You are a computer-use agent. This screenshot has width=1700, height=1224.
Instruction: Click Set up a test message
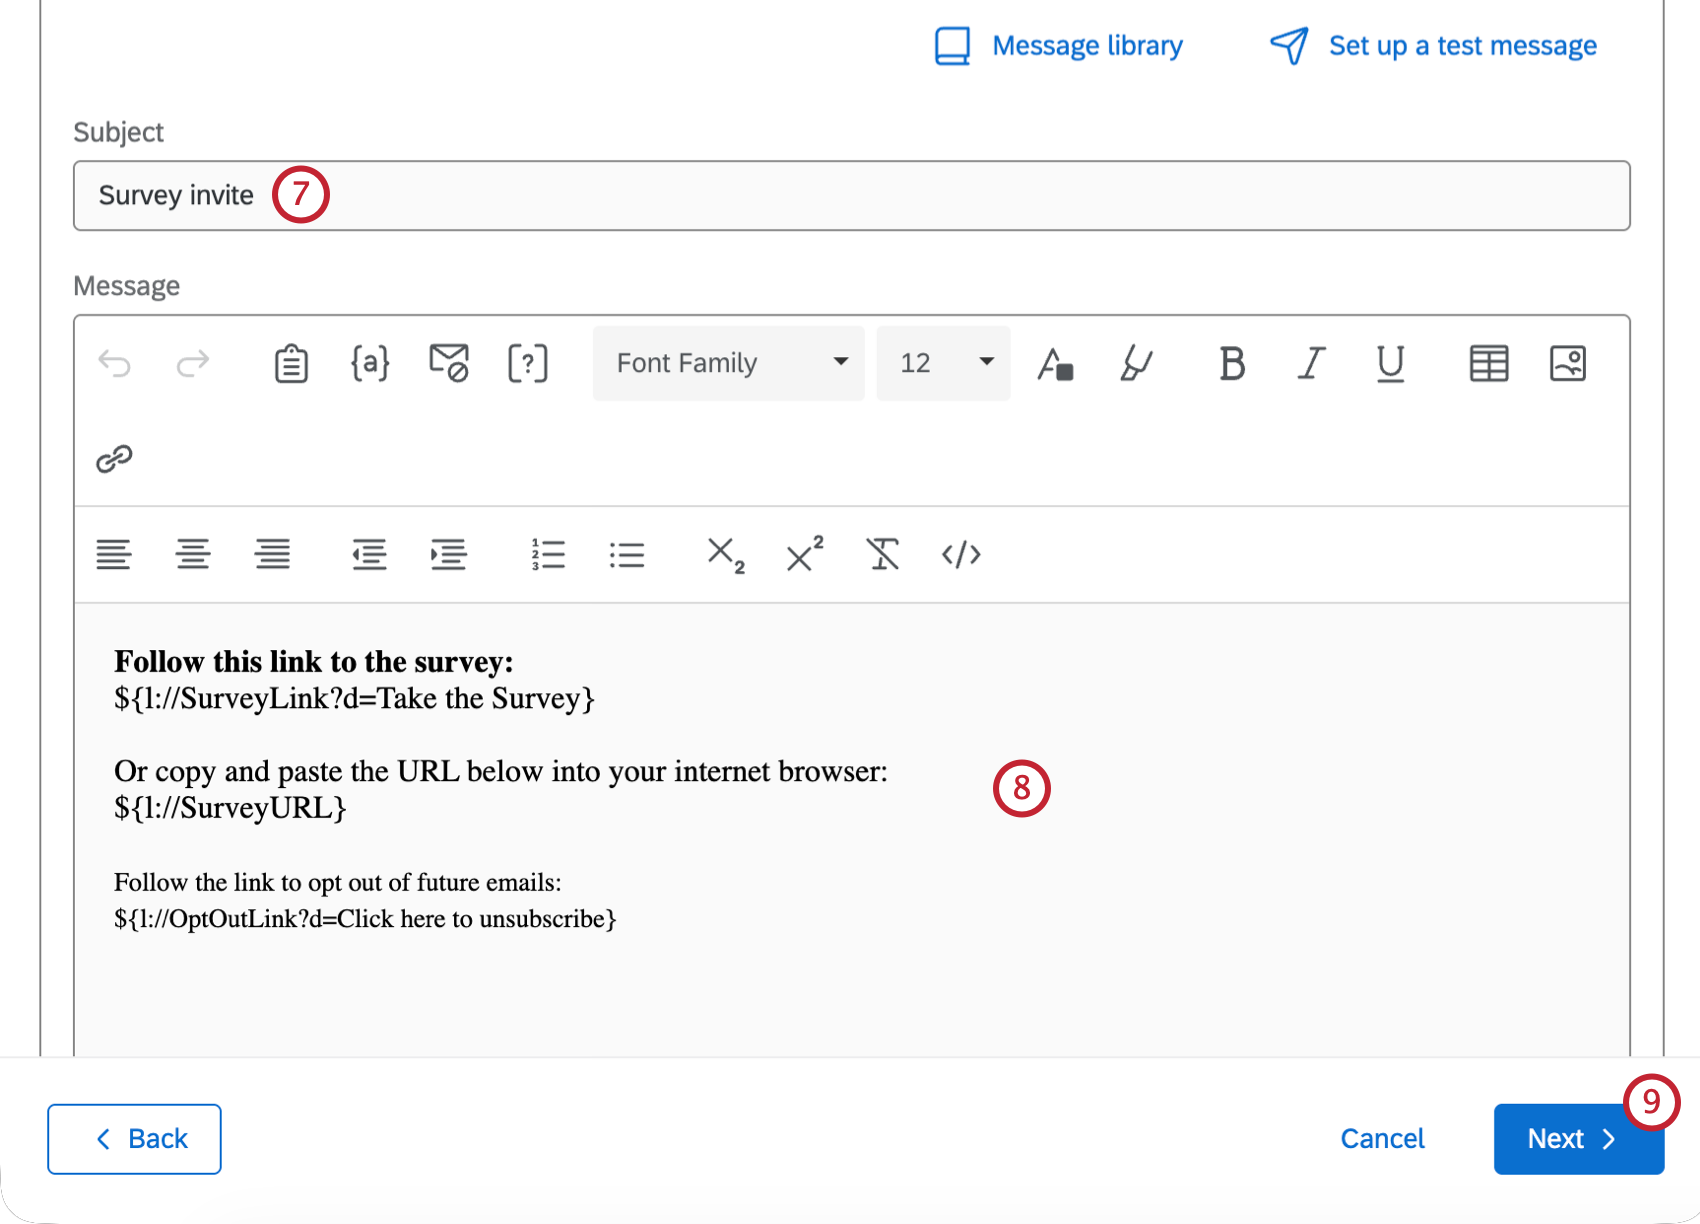pyautogui.click(x=1463, y=46)
